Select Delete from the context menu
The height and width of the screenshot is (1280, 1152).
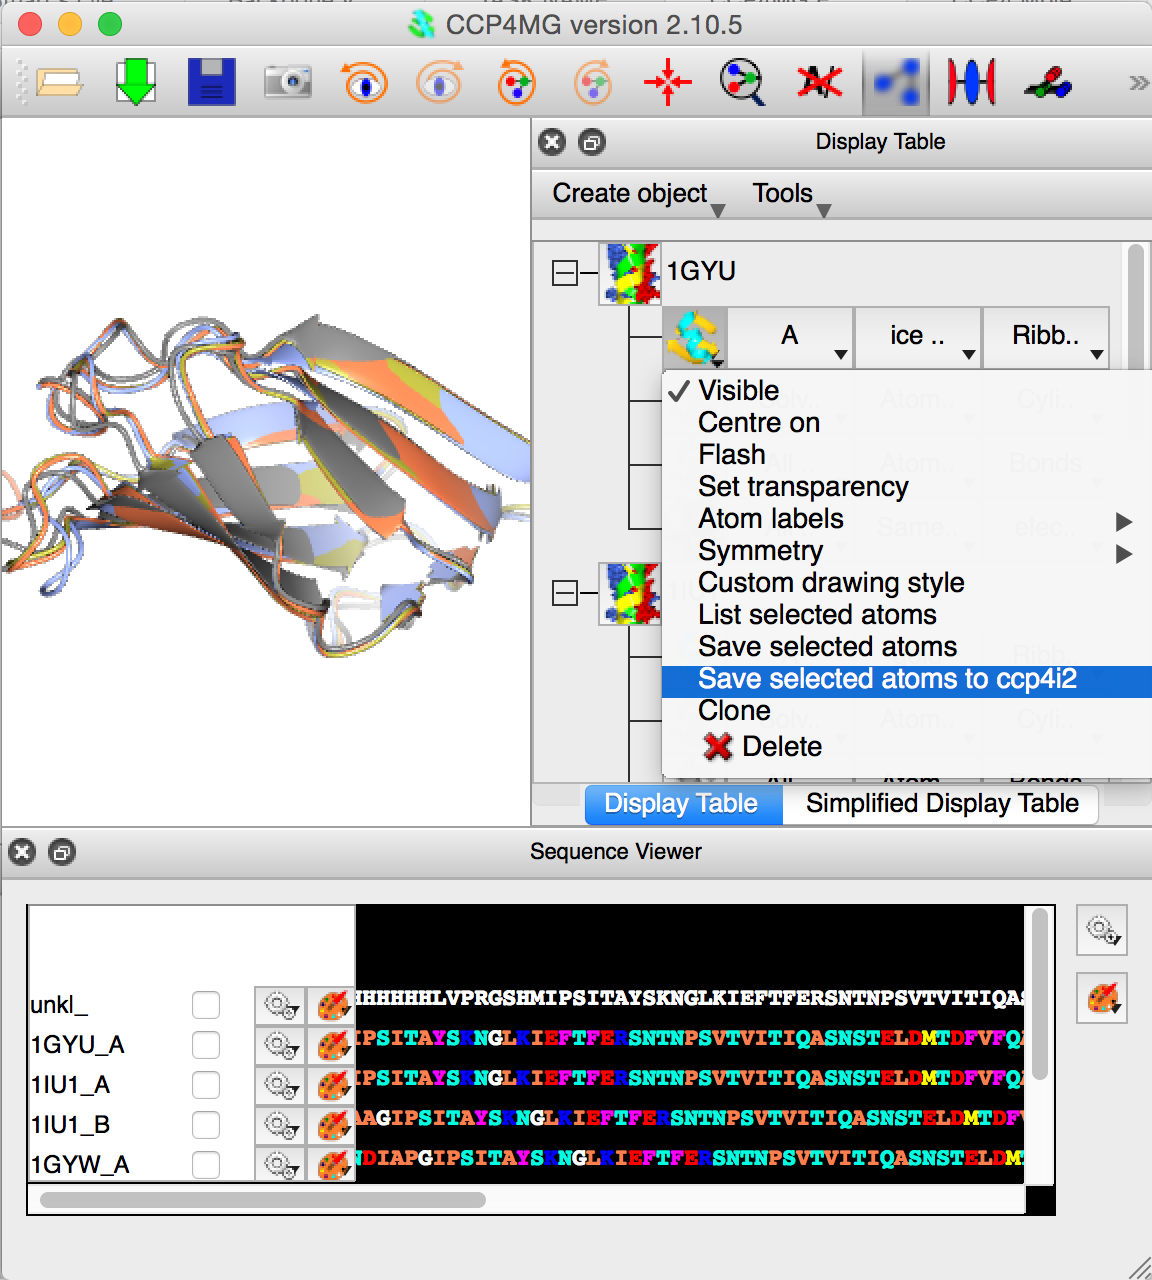[x=781, y=747]
